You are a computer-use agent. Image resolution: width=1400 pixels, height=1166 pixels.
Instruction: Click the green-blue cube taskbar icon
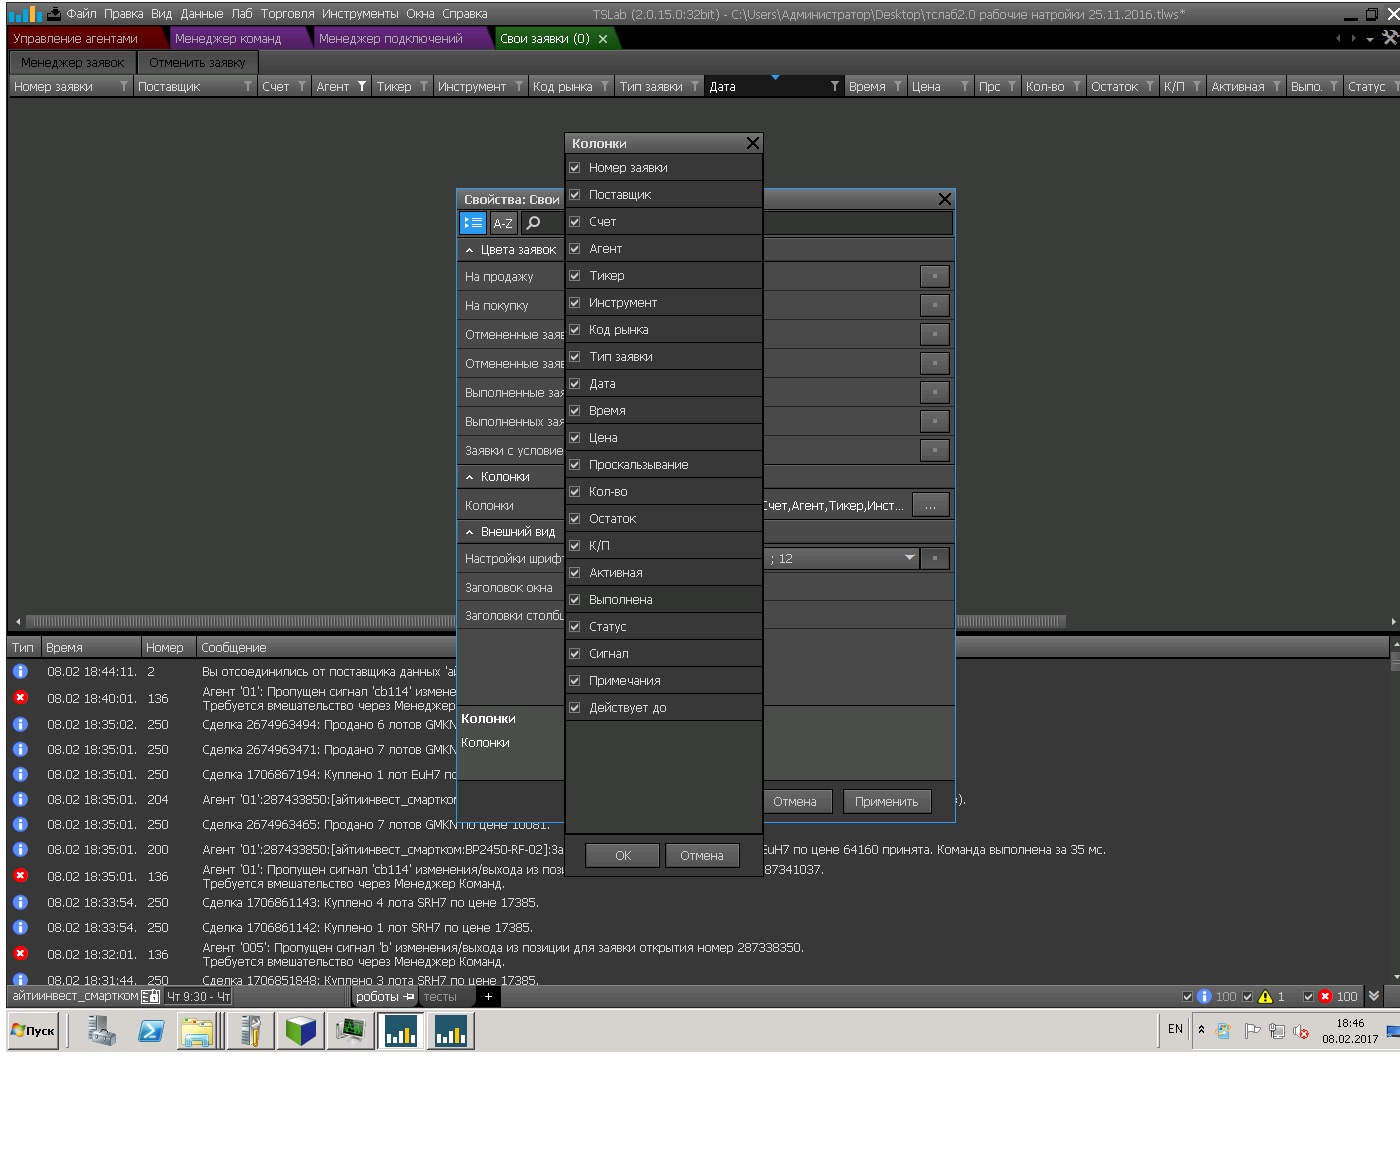[300, 1031]
